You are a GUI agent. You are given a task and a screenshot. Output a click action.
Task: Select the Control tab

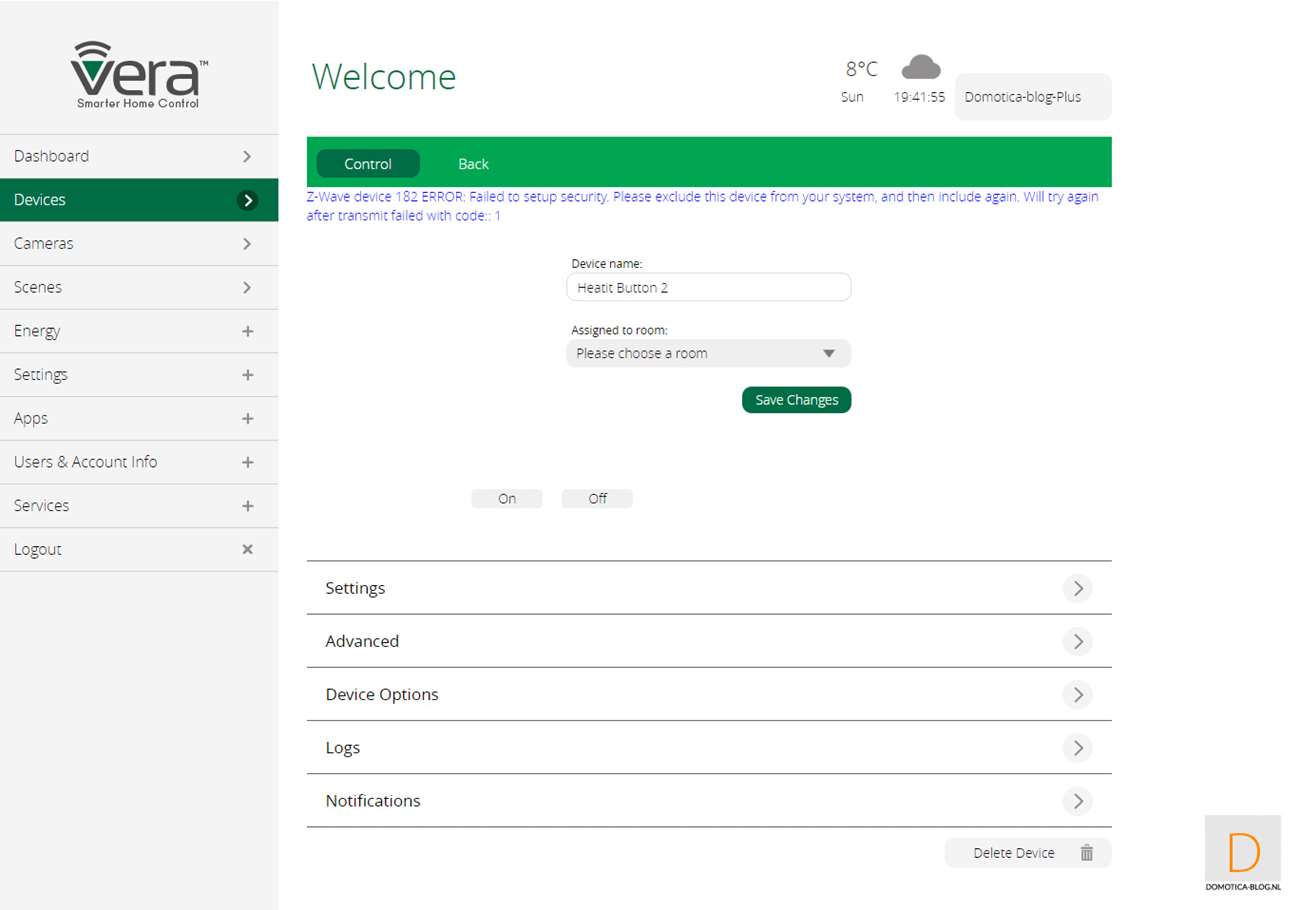pyautogui.click(x=368, y=164)
